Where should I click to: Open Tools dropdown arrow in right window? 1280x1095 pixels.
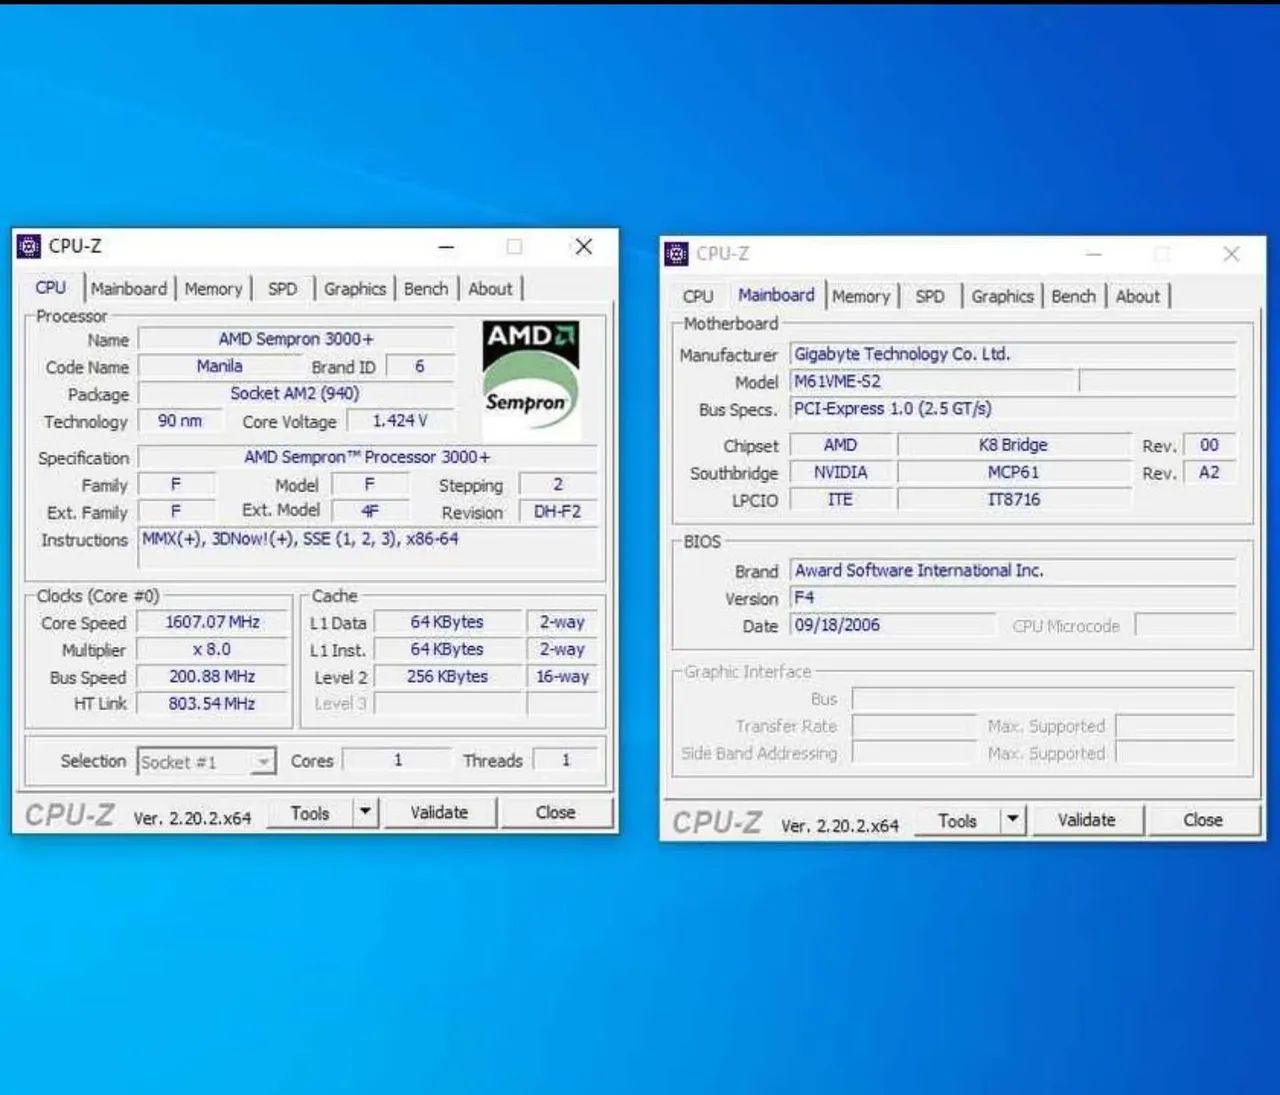tap(1013, 820)
